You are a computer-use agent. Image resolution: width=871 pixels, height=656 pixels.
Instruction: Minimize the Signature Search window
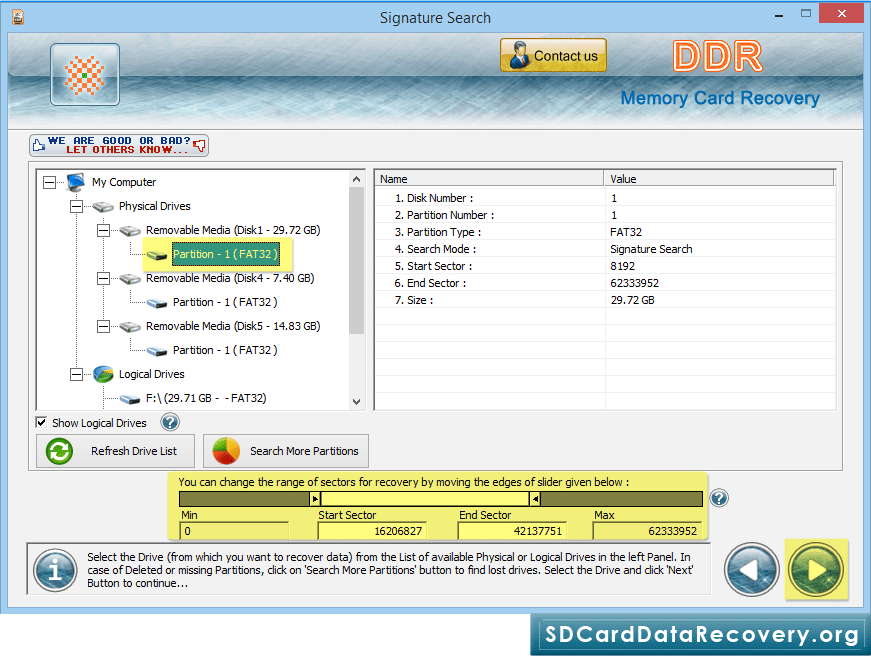pyautogui.click(x=779, y=14)
